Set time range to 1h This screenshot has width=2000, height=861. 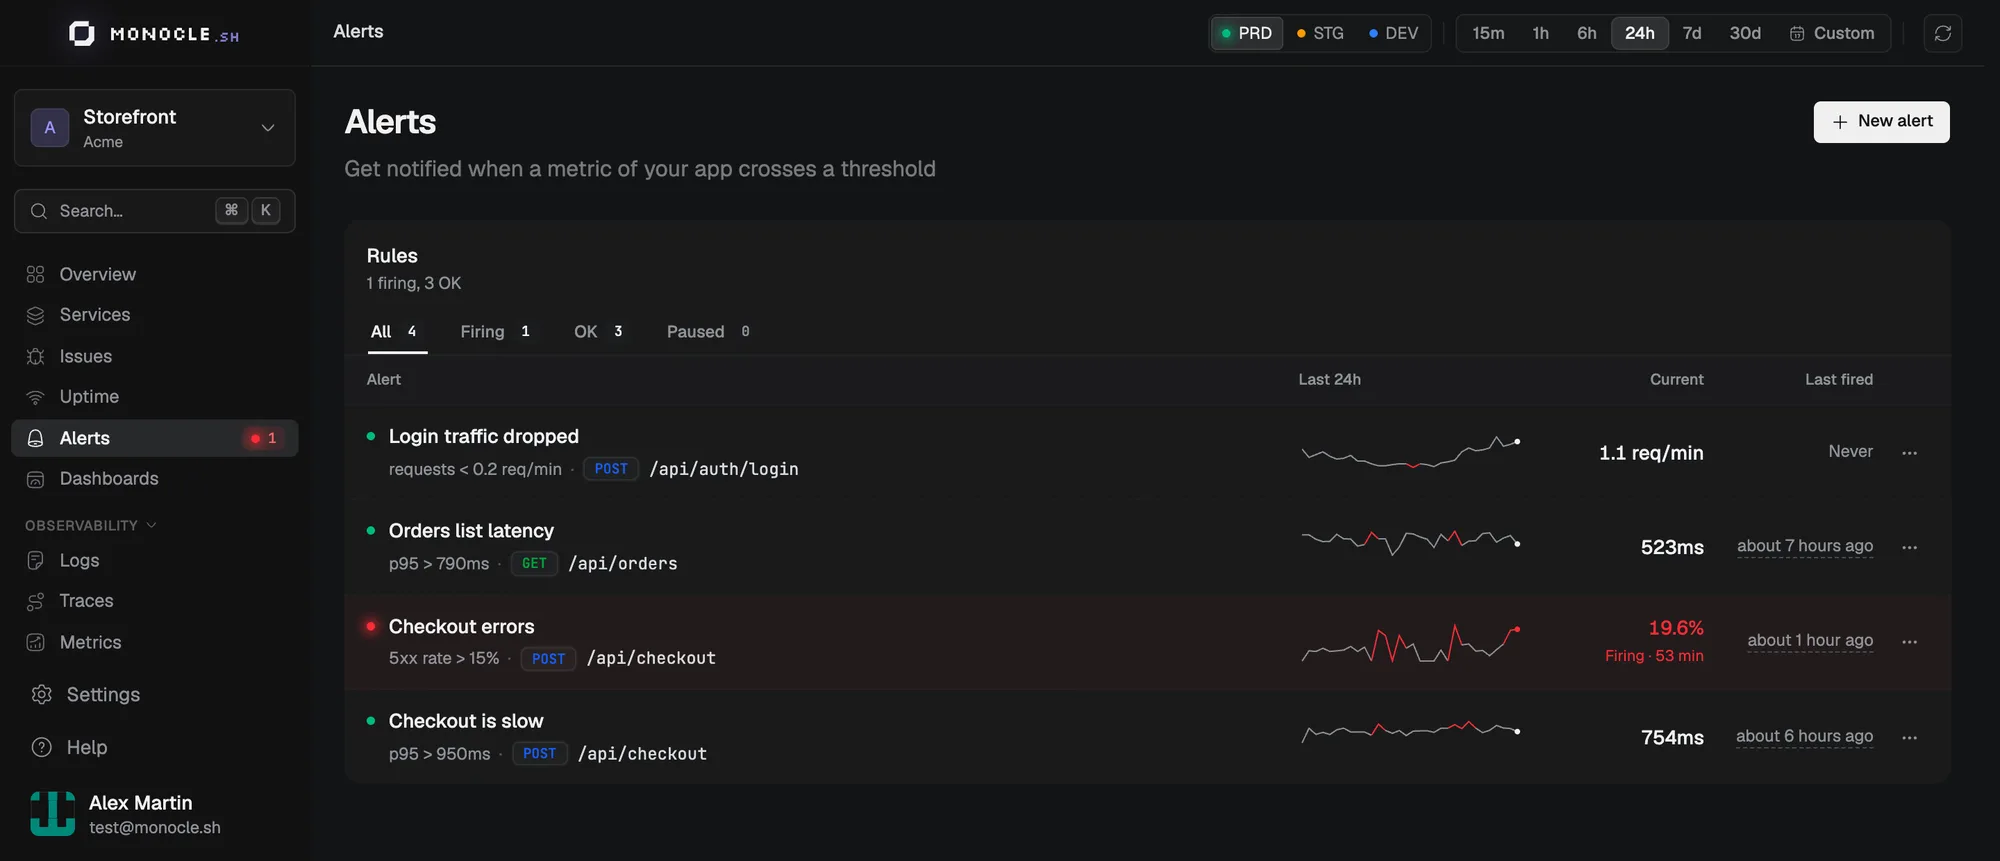pos(1541,33)
